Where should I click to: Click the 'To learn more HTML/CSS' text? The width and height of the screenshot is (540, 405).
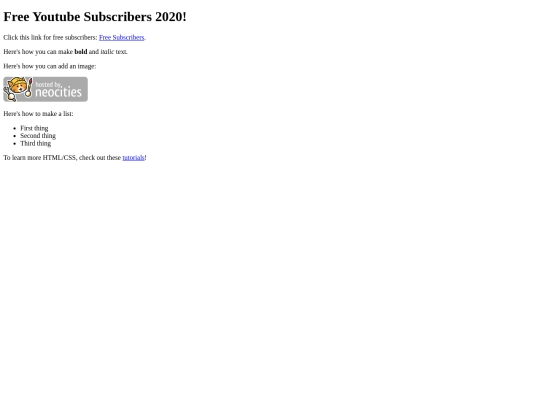click(x=40, y=158)
